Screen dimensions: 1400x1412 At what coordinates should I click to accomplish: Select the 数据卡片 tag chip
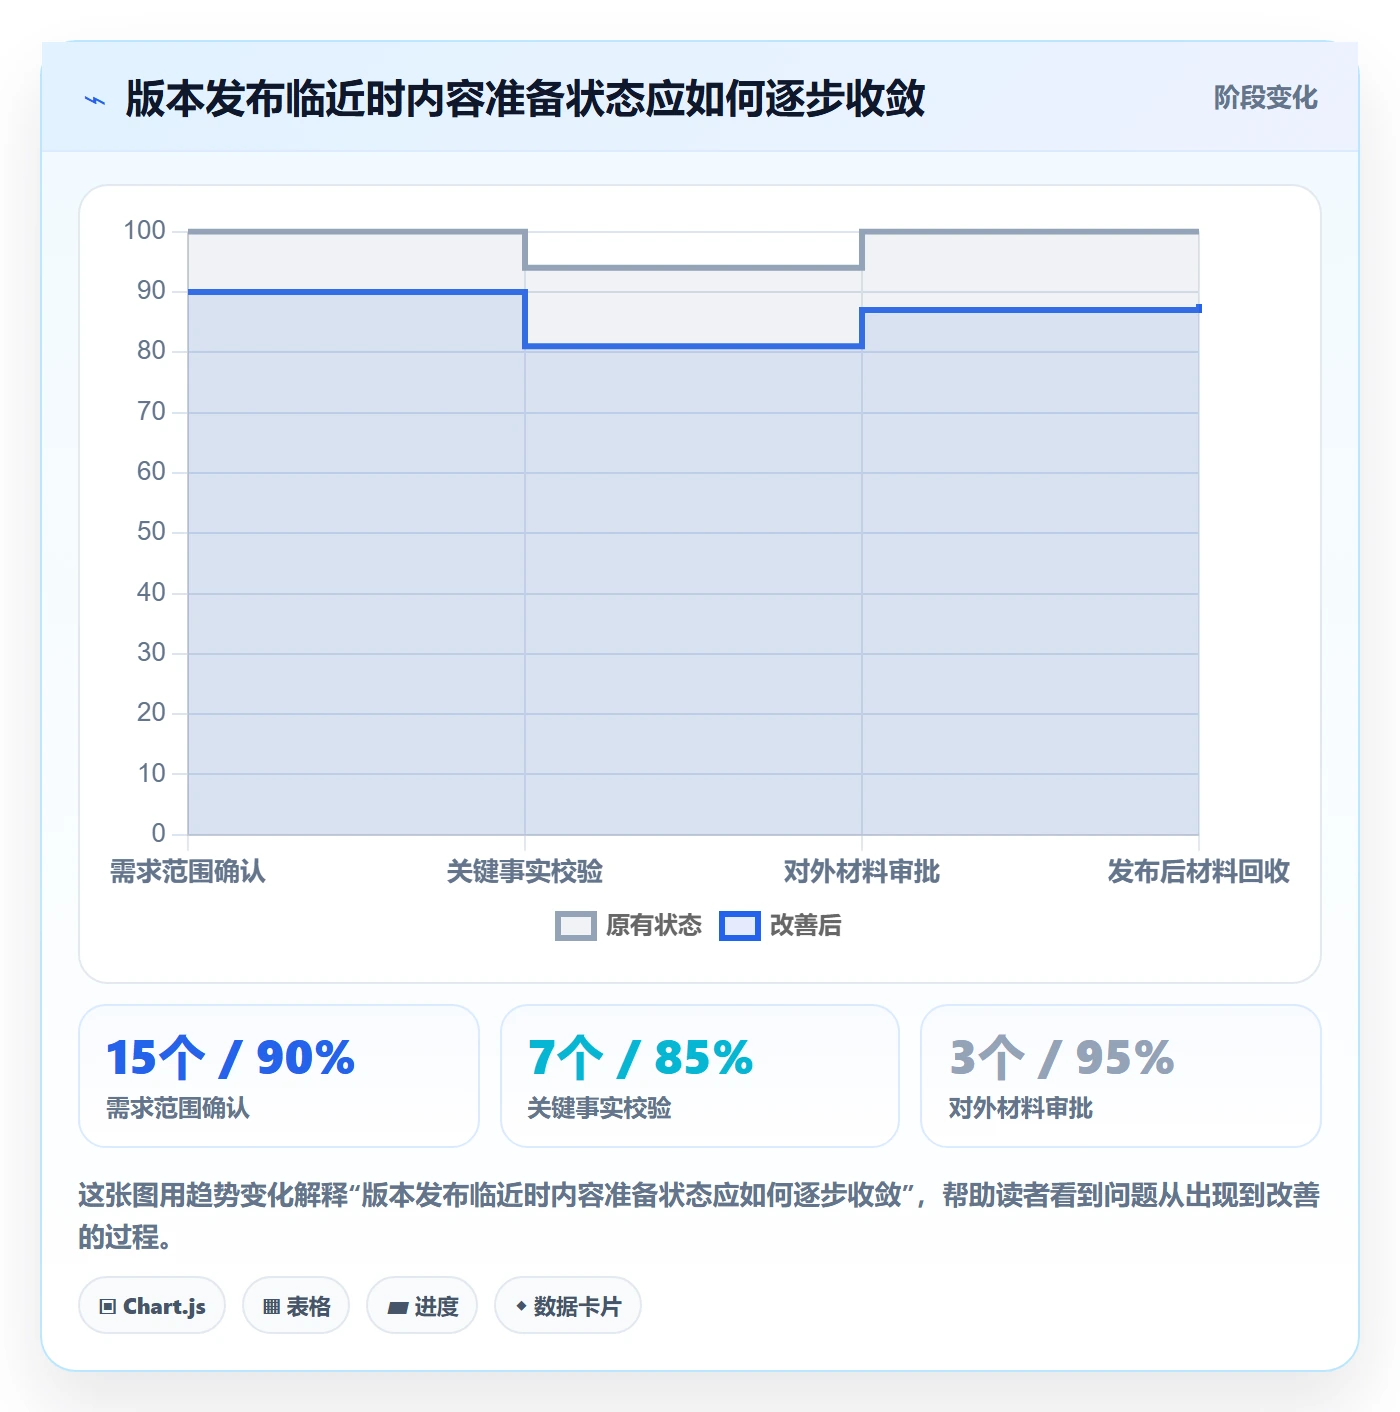click(x=568, y=1305)
